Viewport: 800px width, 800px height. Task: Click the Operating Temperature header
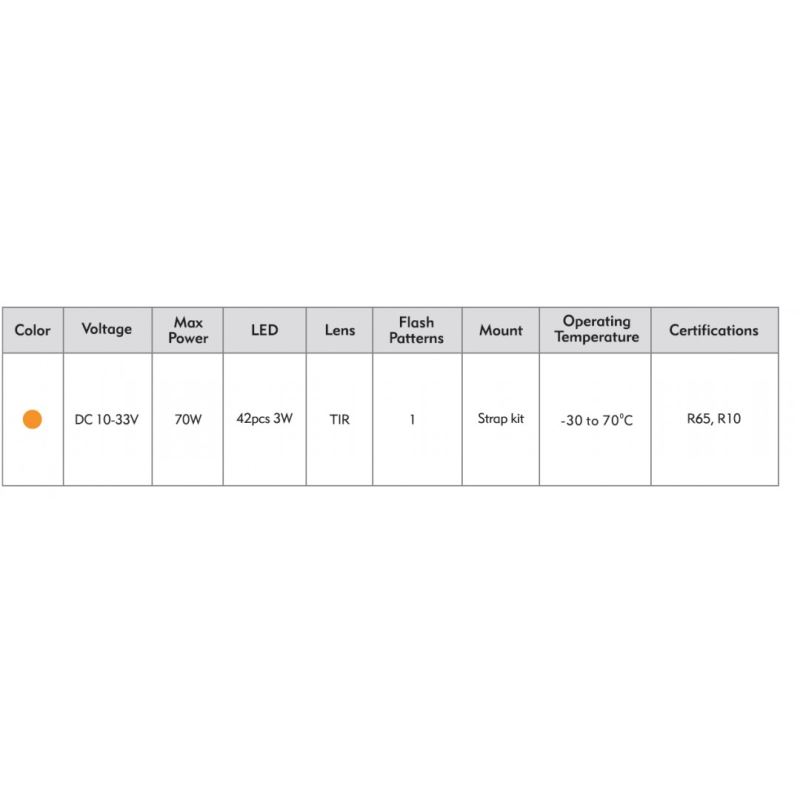click(595, 330)
